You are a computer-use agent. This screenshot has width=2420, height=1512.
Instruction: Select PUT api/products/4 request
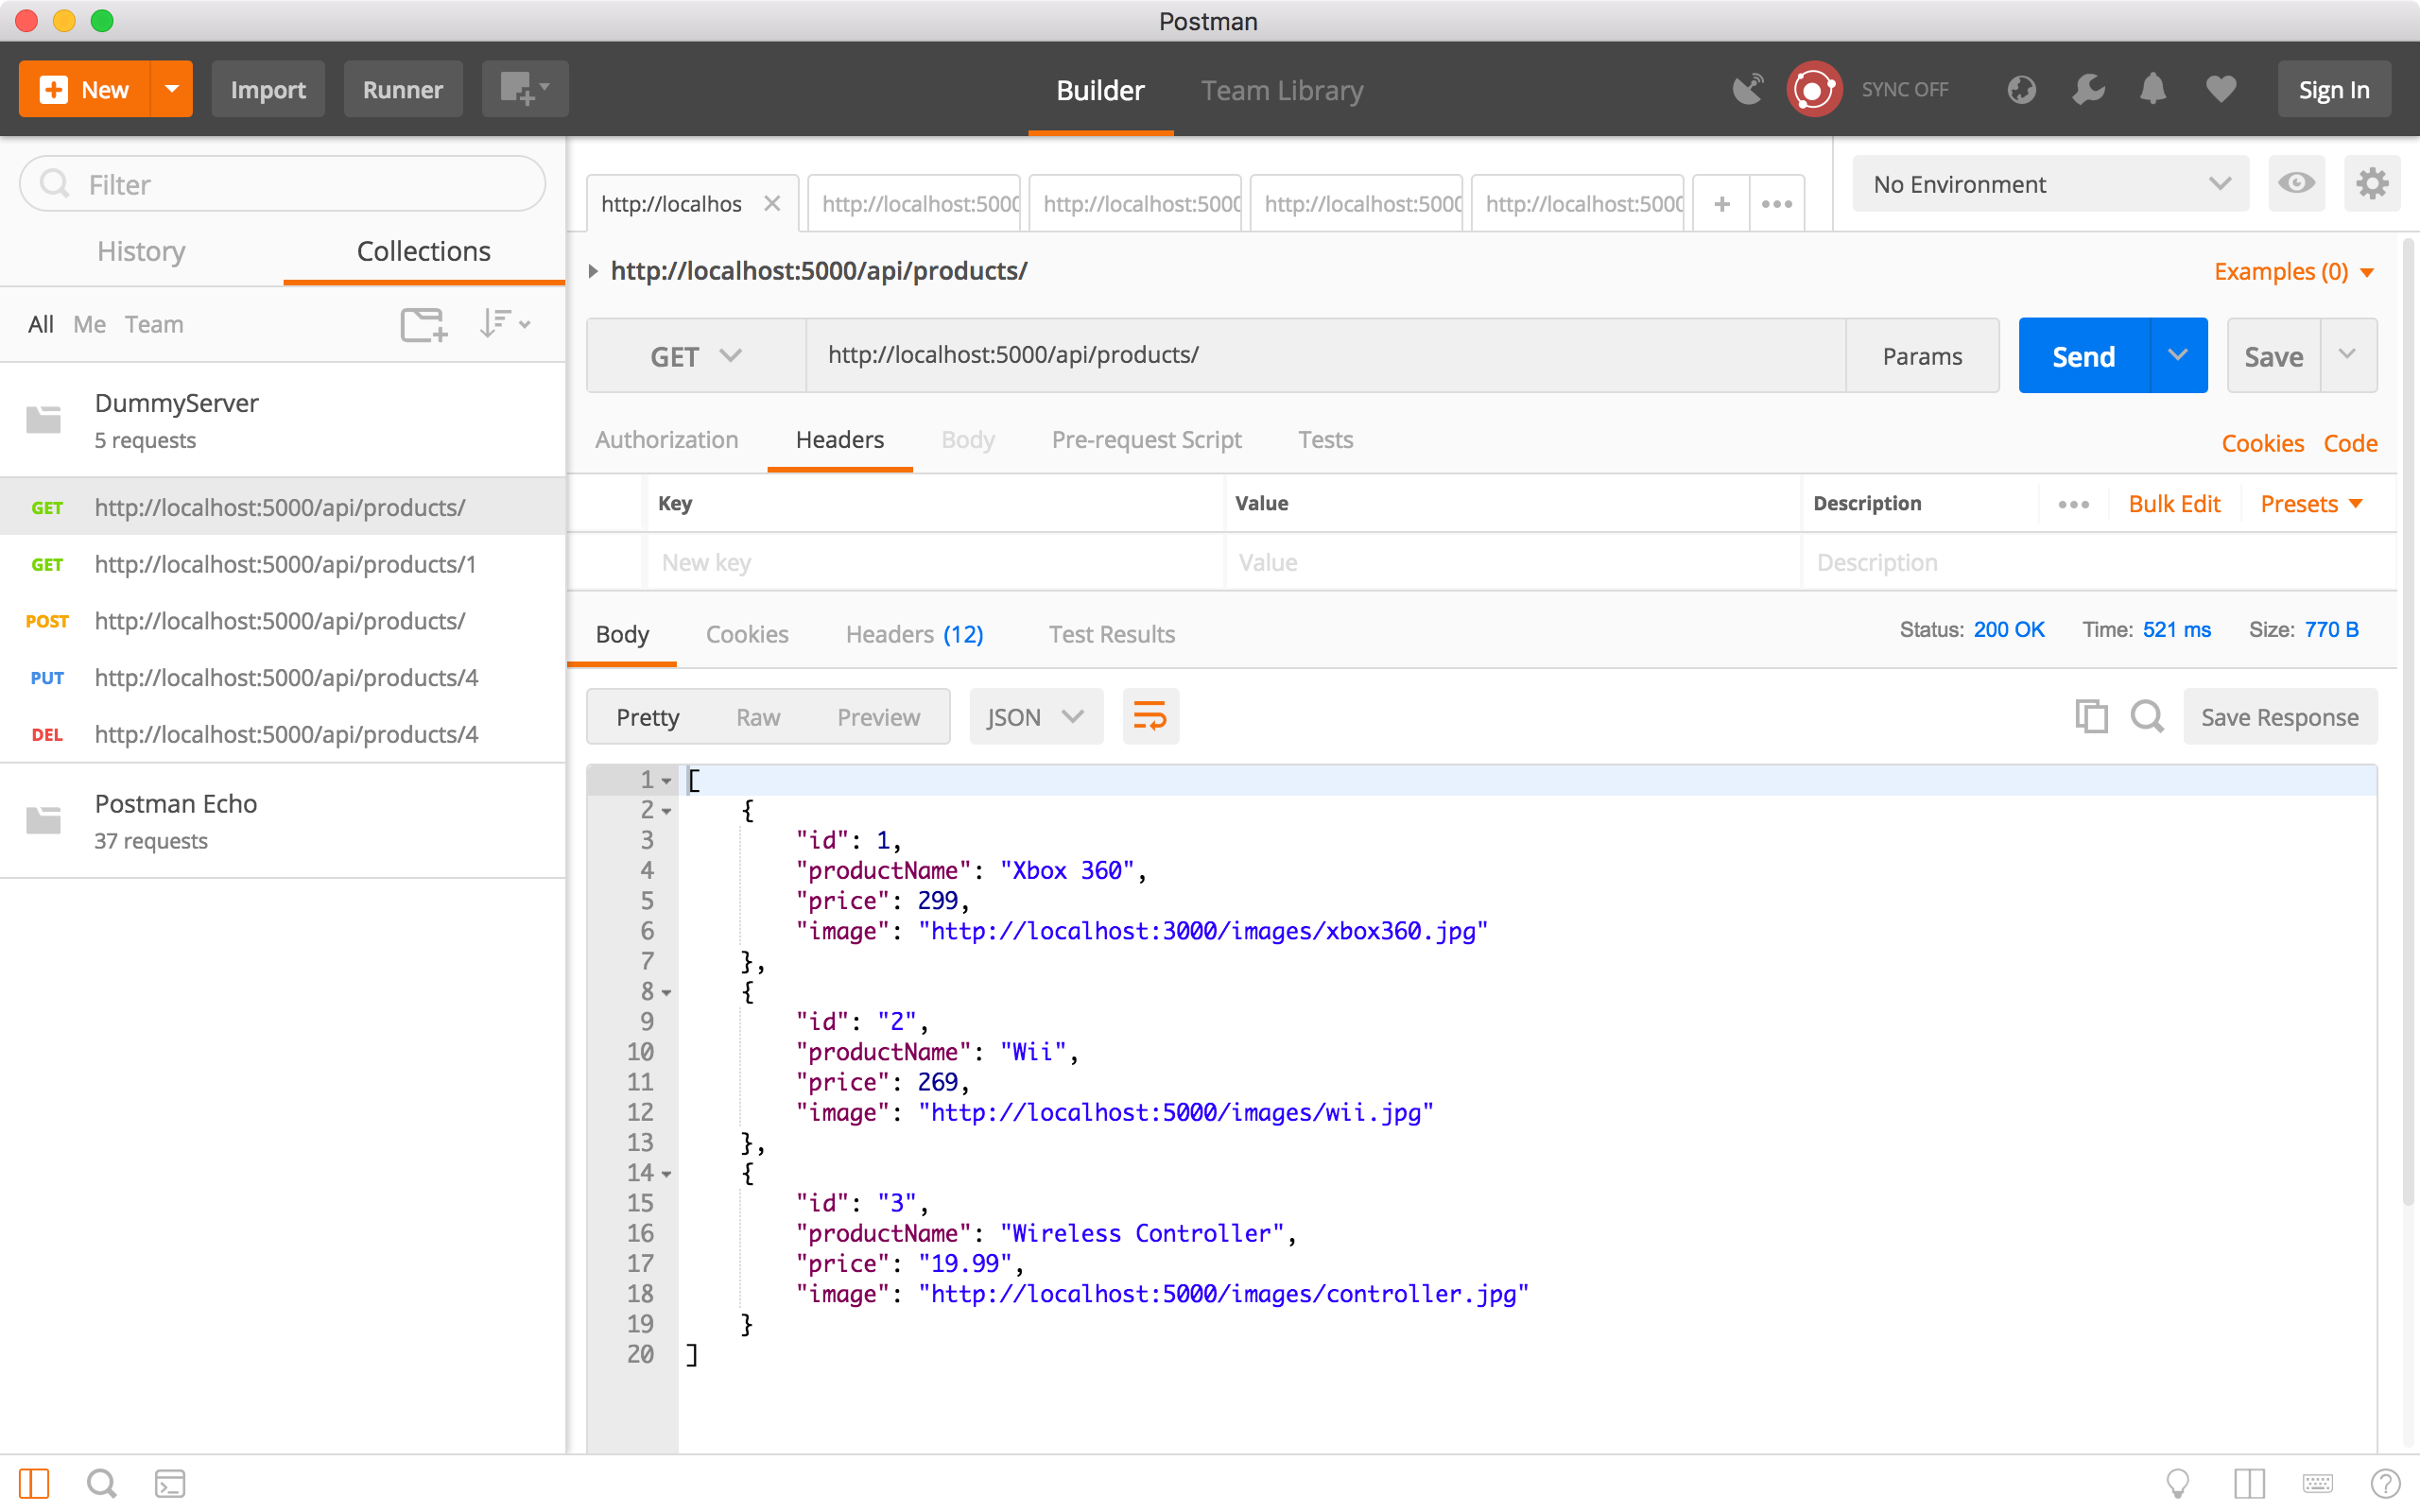coord(283,678)
